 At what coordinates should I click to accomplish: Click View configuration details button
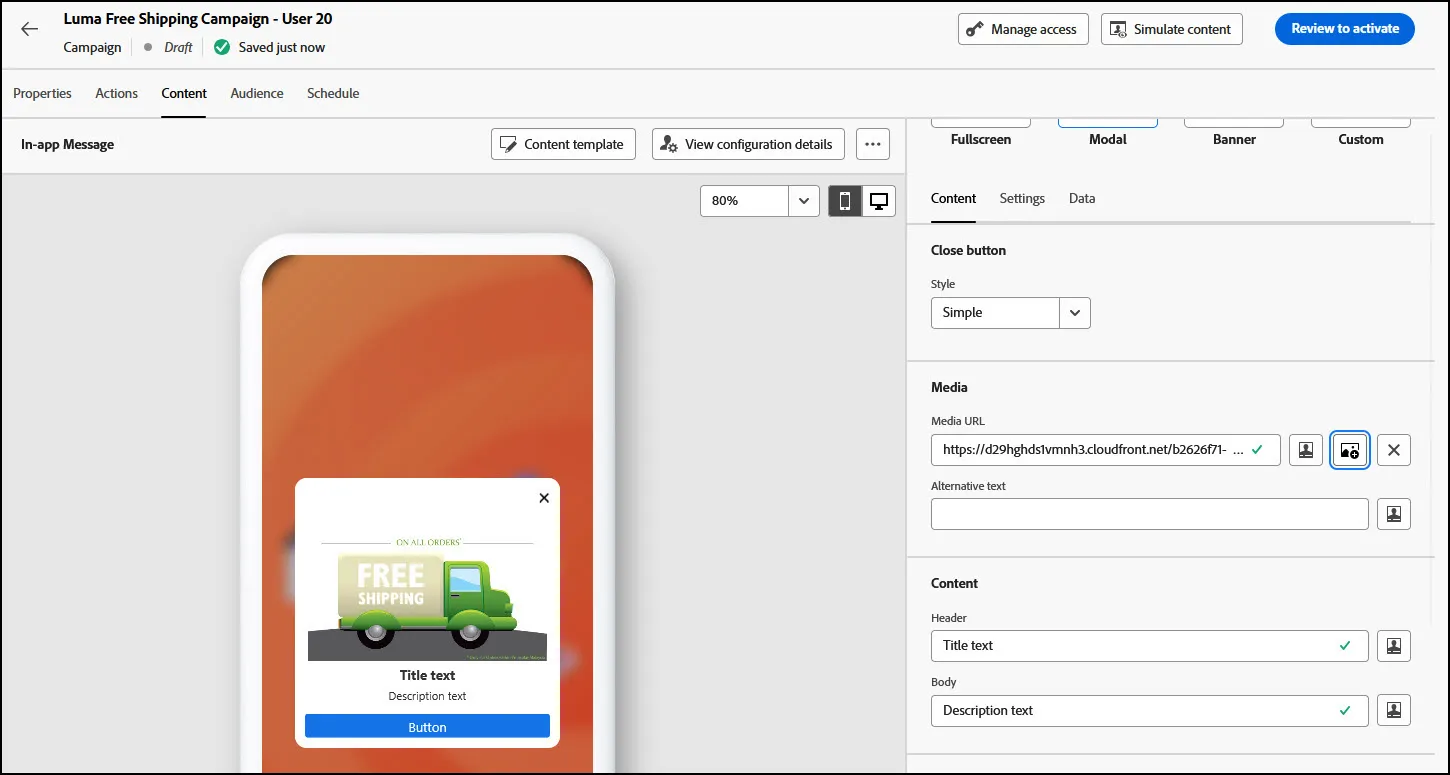point(748,144)
